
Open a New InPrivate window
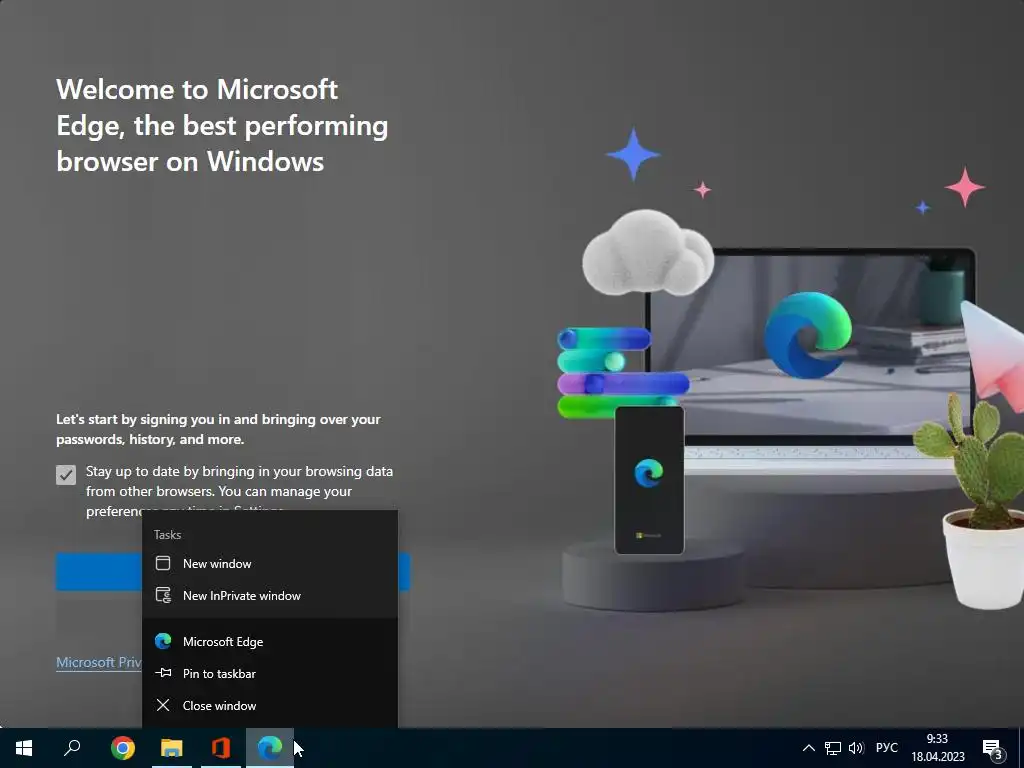pyautogui.click(x=270, y=596)
